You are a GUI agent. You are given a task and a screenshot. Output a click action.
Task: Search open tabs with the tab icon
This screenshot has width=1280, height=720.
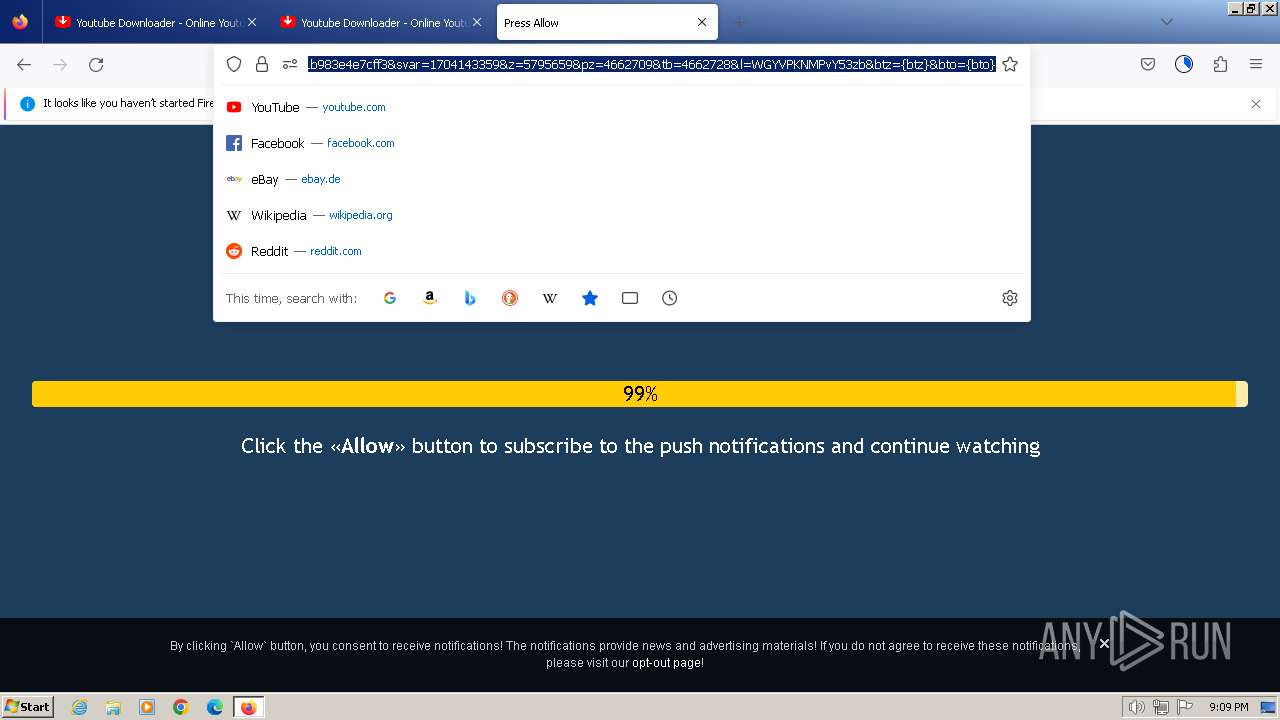(x=630, y=298)
